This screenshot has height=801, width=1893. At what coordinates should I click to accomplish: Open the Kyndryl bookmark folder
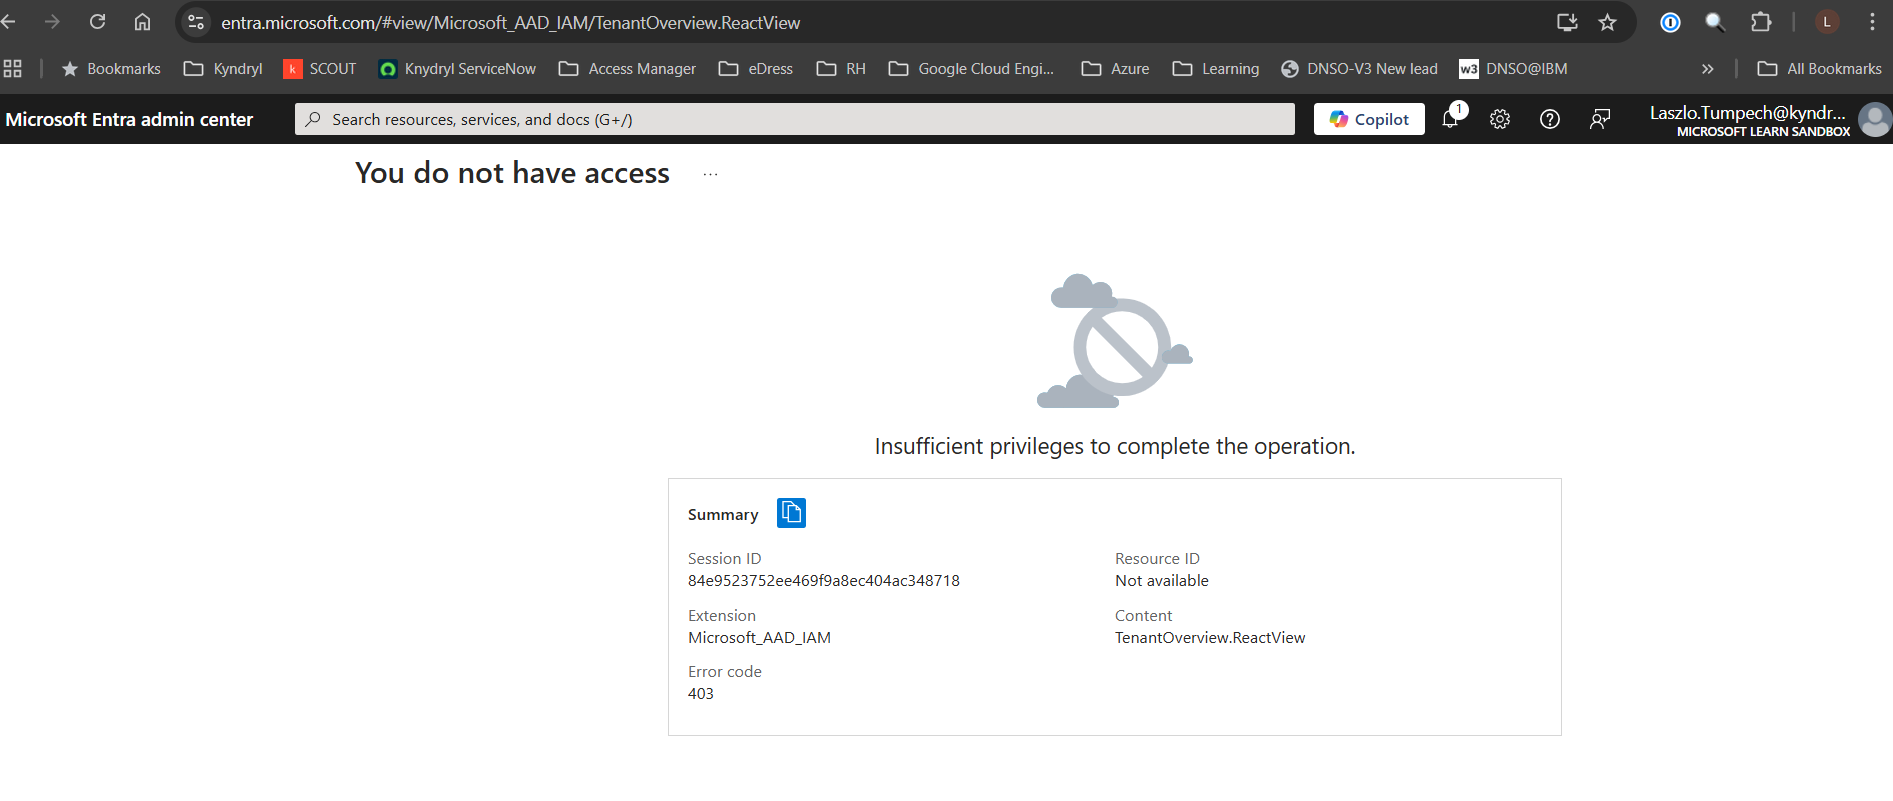tap(223, 68)
